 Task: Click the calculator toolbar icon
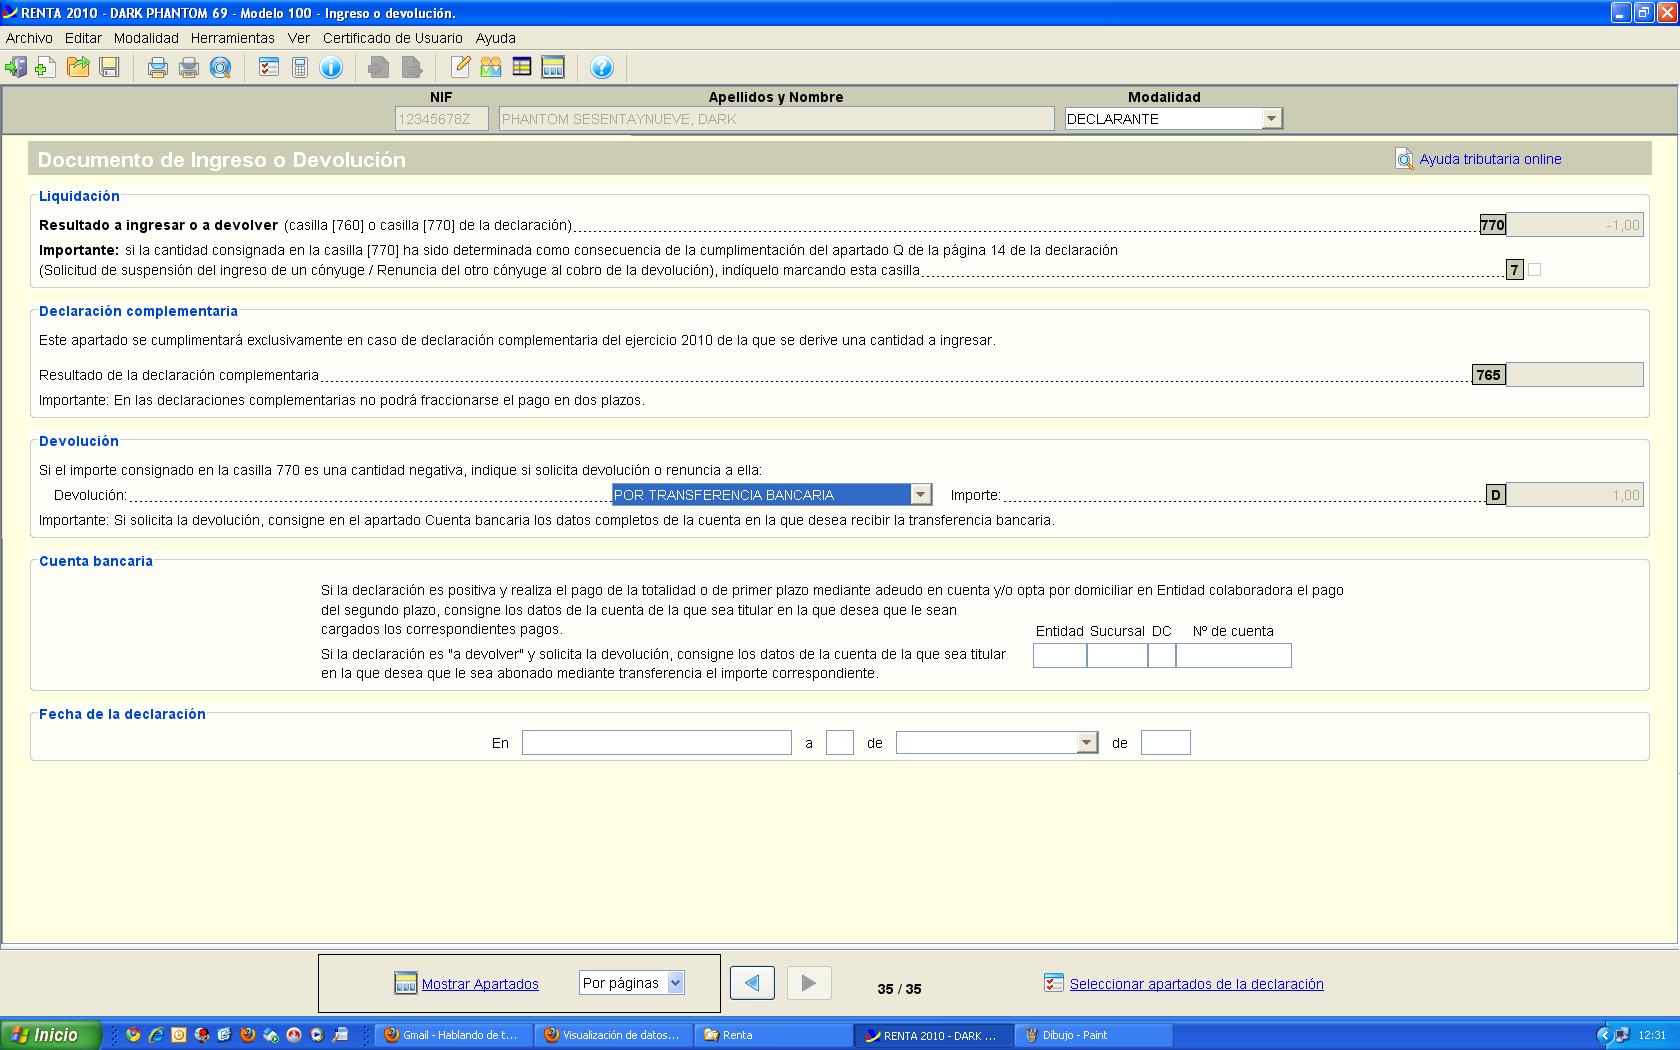(x=299, y=67)
